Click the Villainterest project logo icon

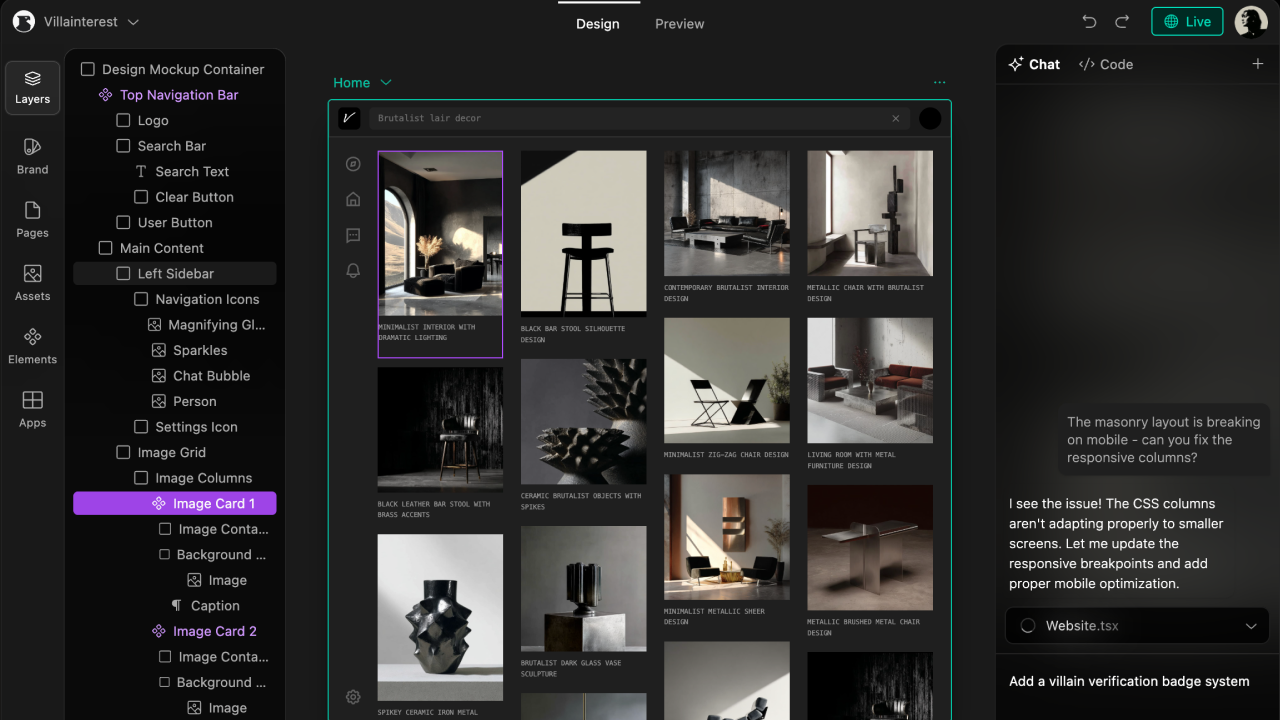click(23, 22)
